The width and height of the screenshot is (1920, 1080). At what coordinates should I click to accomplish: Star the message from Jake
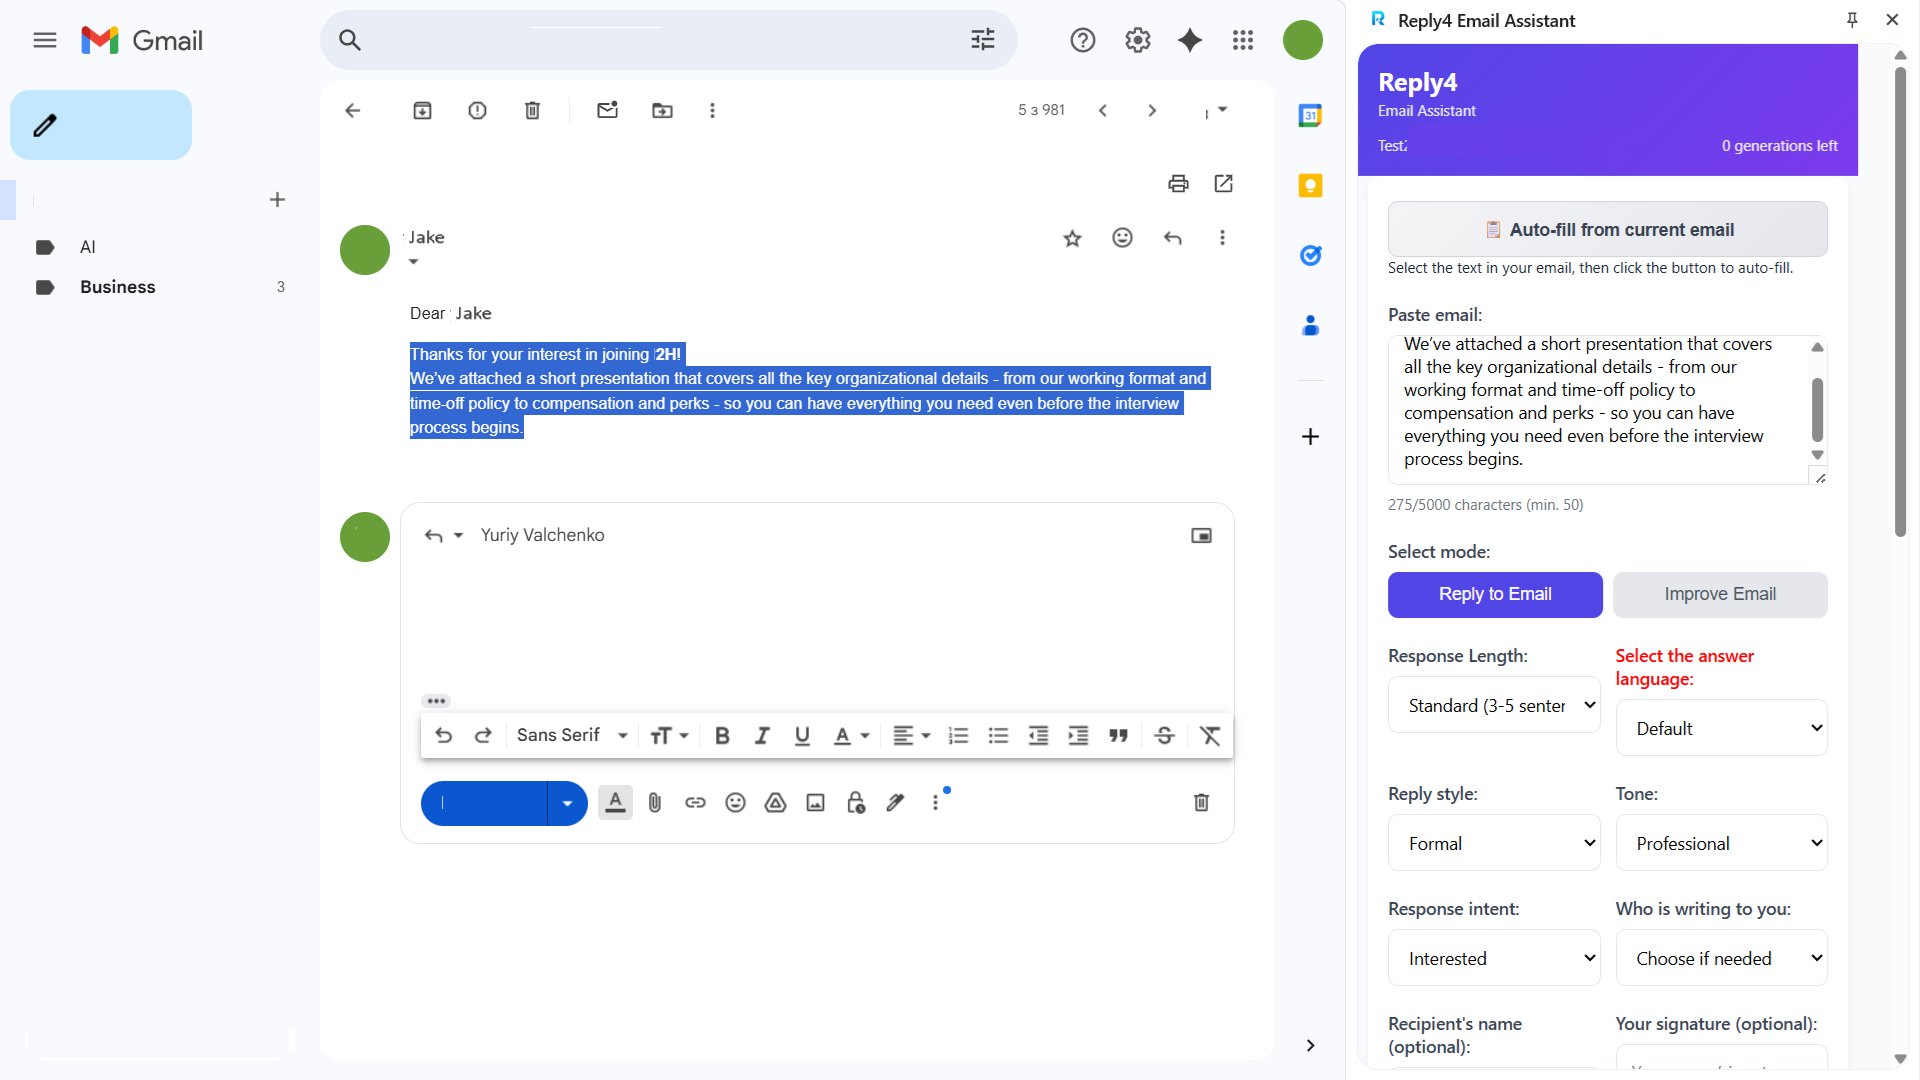coord(1073,238)
